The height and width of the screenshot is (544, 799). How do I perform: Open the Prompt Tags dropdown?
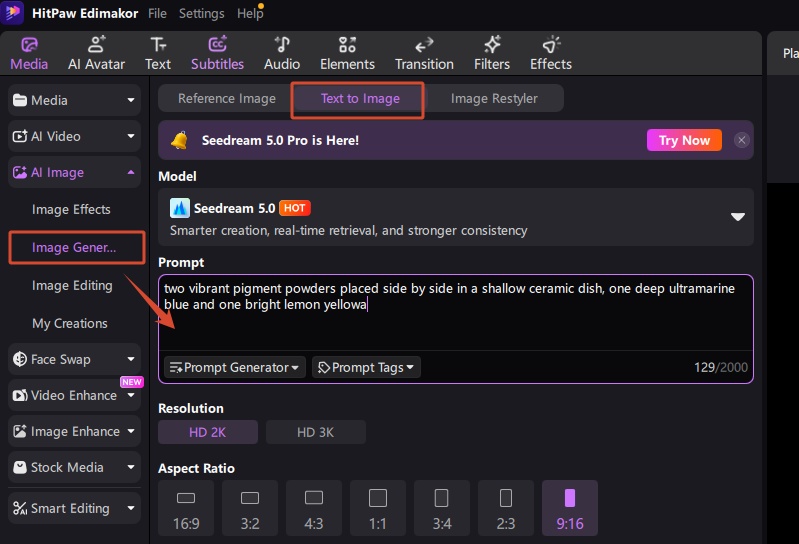(x=366, y=367)
